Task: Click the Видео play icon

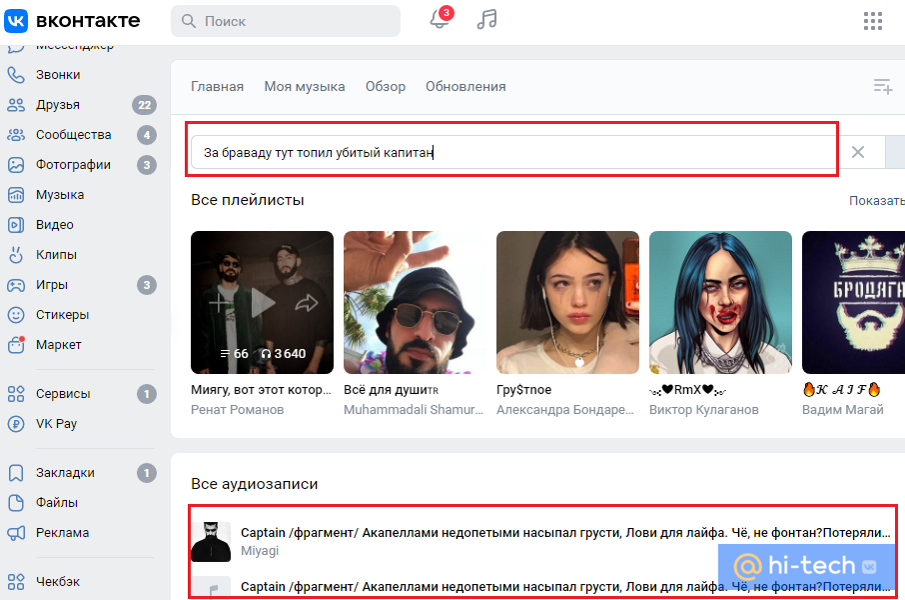Action: 16,224
